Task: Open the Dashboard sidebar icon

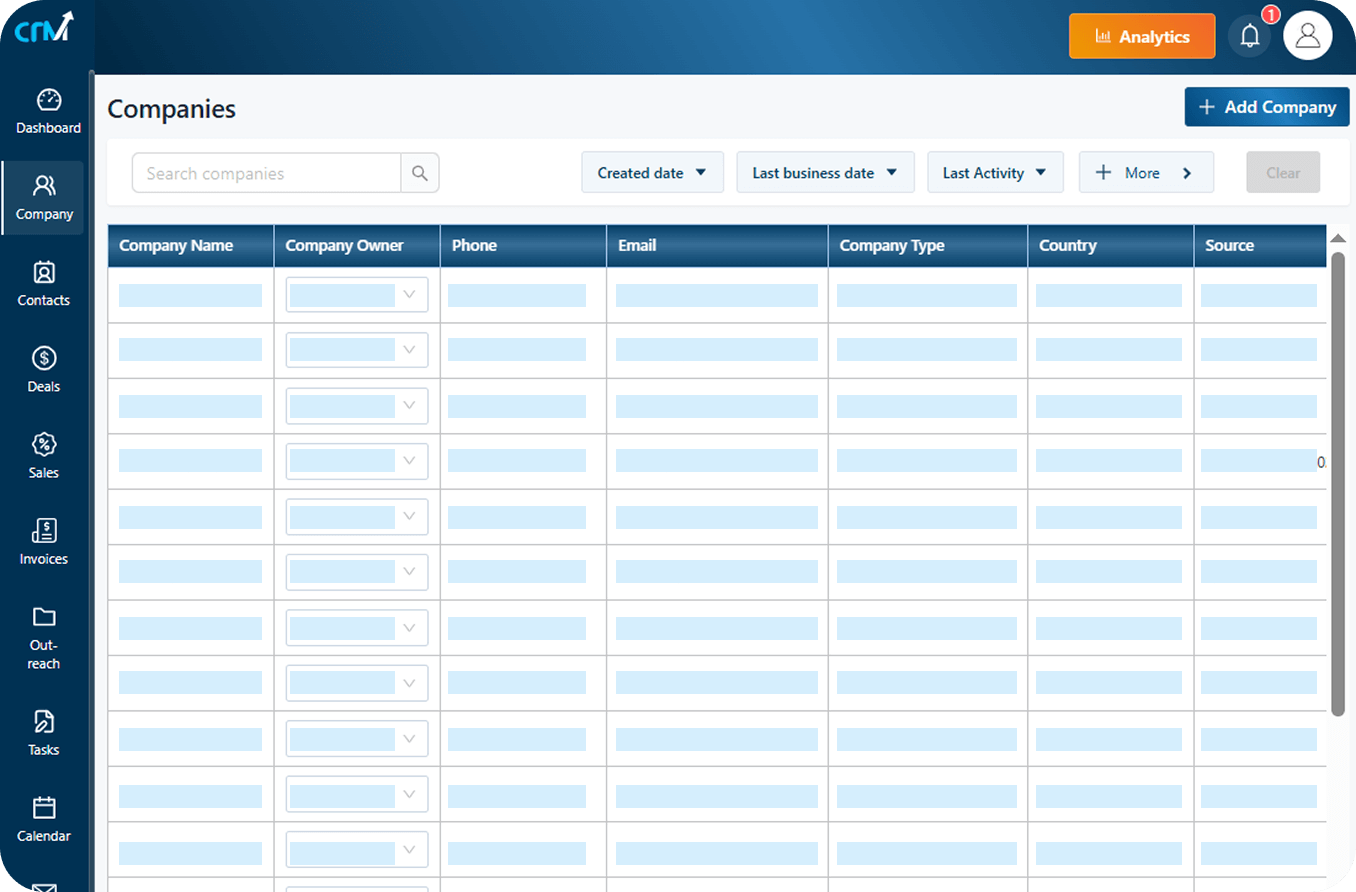Action: point(48,112)
